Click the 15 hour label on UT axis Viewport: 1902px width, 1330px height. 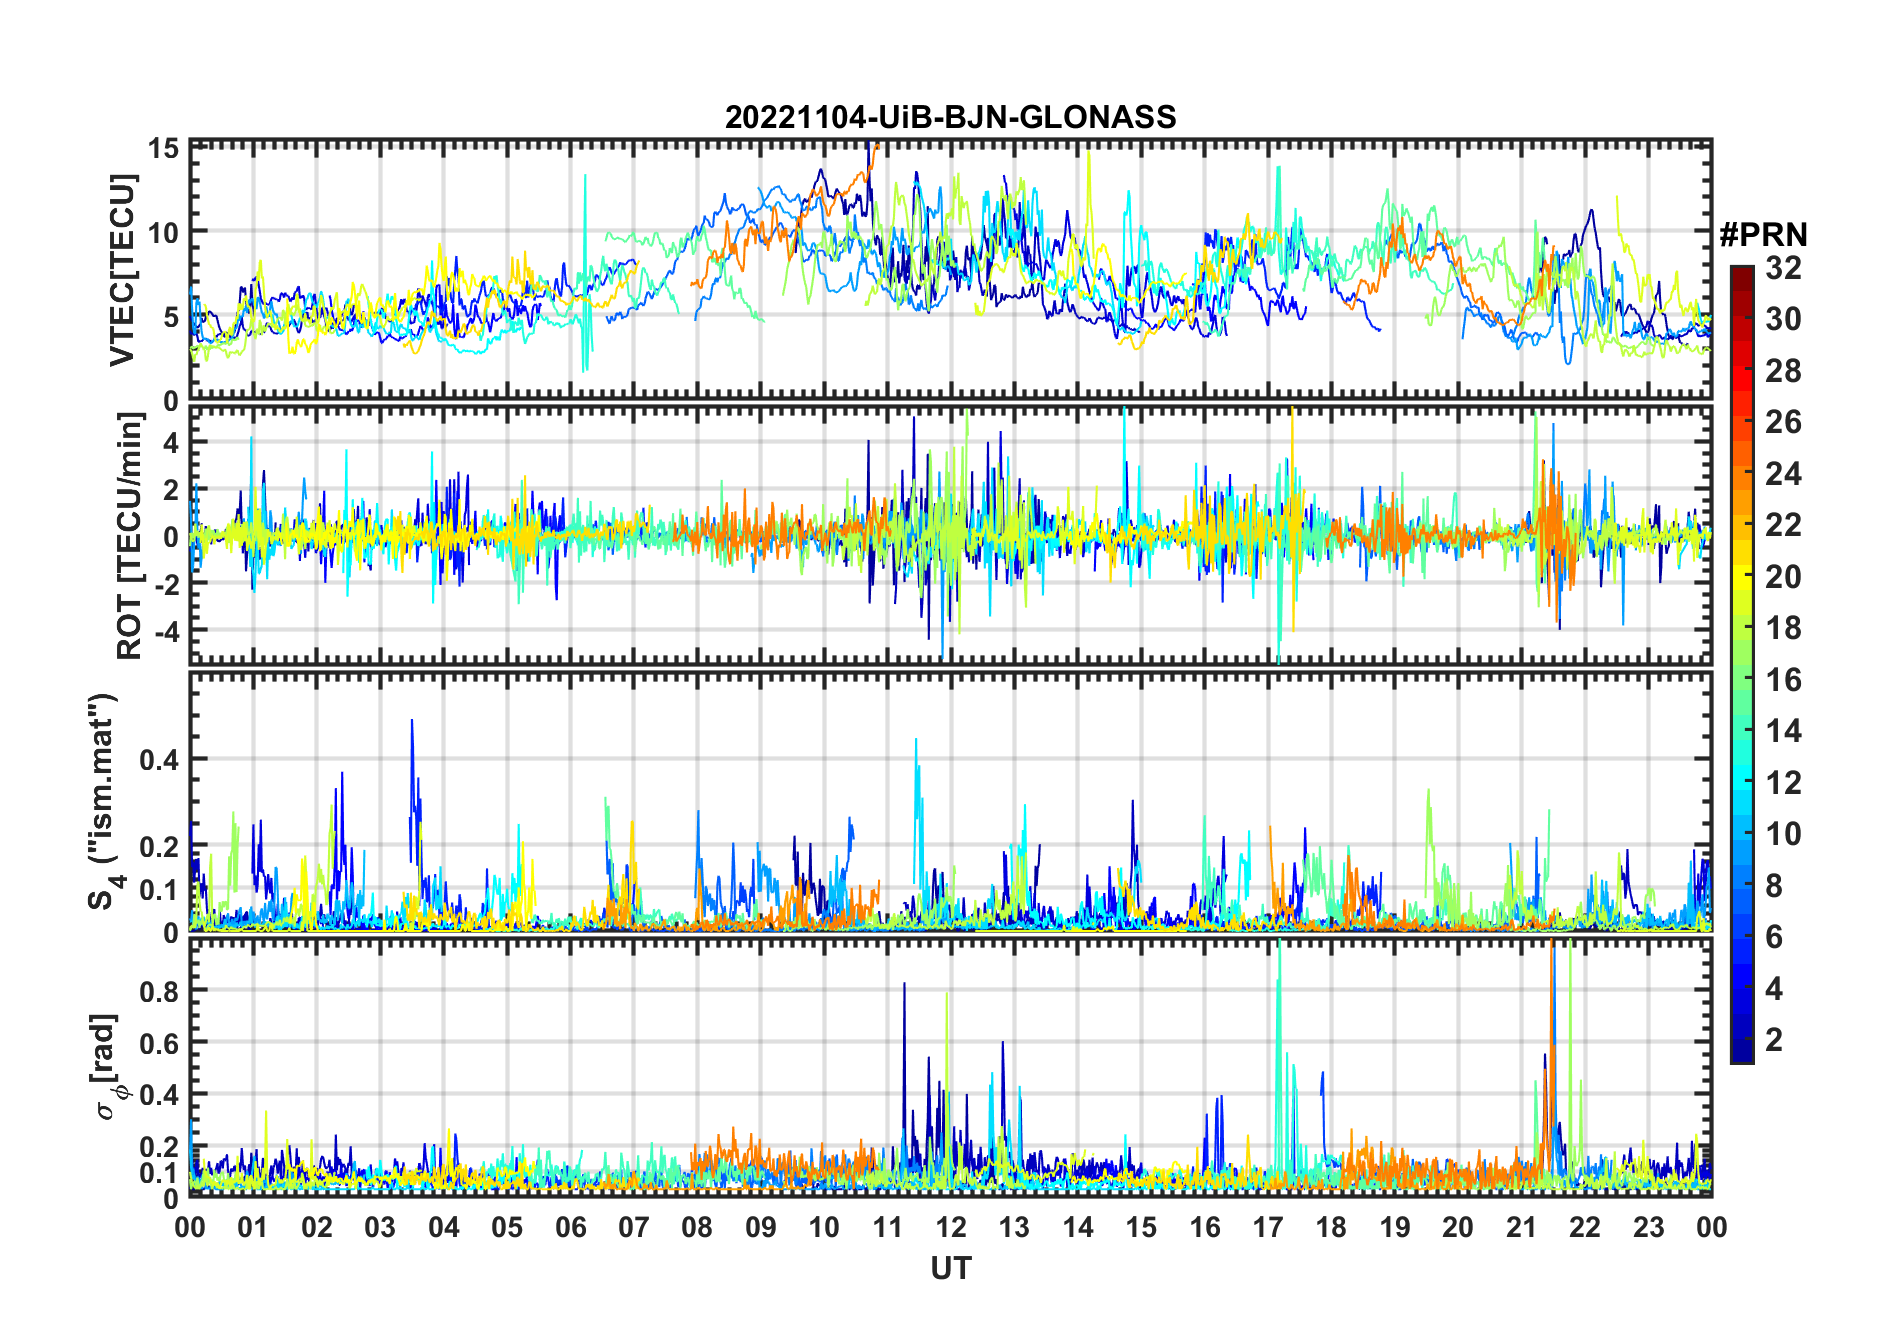click(1141, 1227)
